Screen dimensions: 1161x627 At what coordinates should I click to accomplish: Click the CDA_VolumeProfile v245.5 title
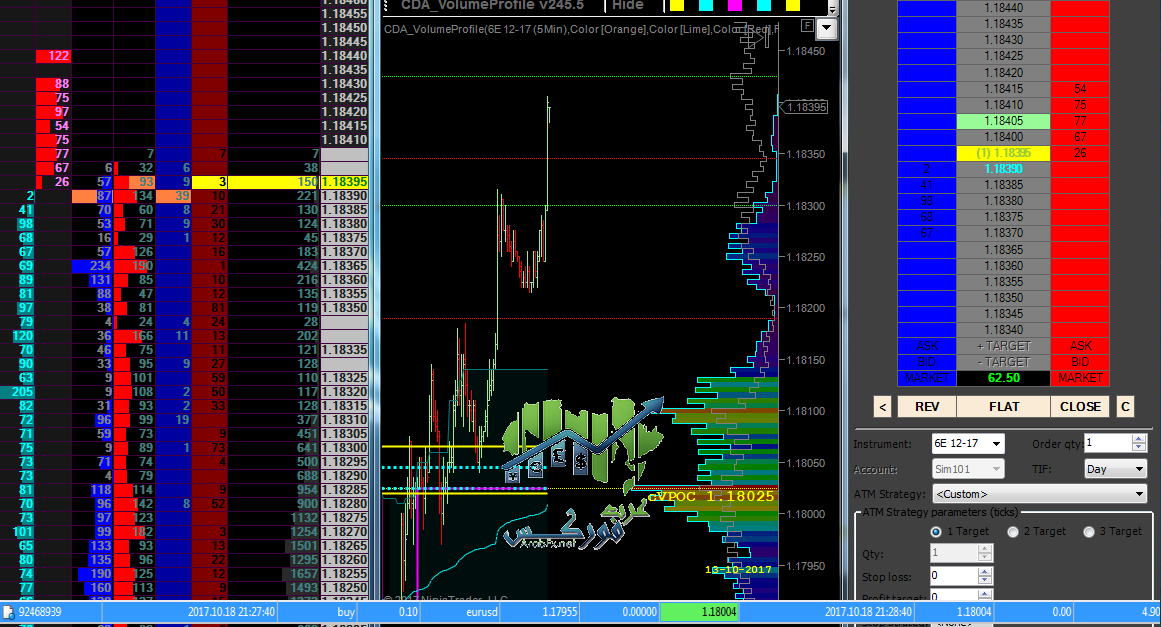492,6
